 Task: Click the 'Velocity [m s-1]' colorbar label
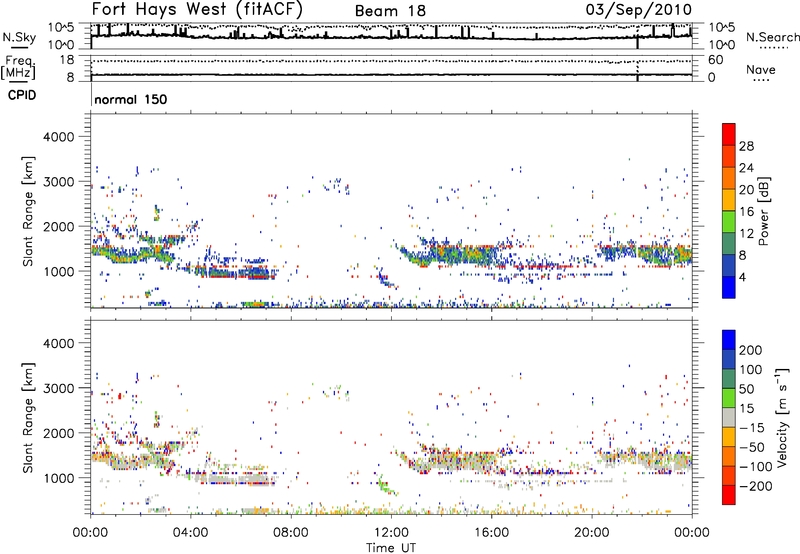click(782, 417)
